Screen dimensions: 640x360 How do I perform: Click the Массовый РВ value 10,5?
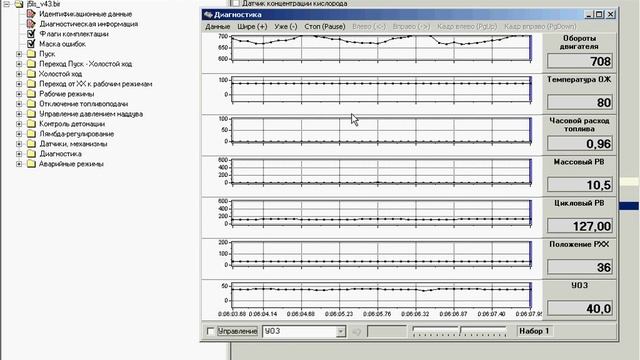(x=580, y=185)
